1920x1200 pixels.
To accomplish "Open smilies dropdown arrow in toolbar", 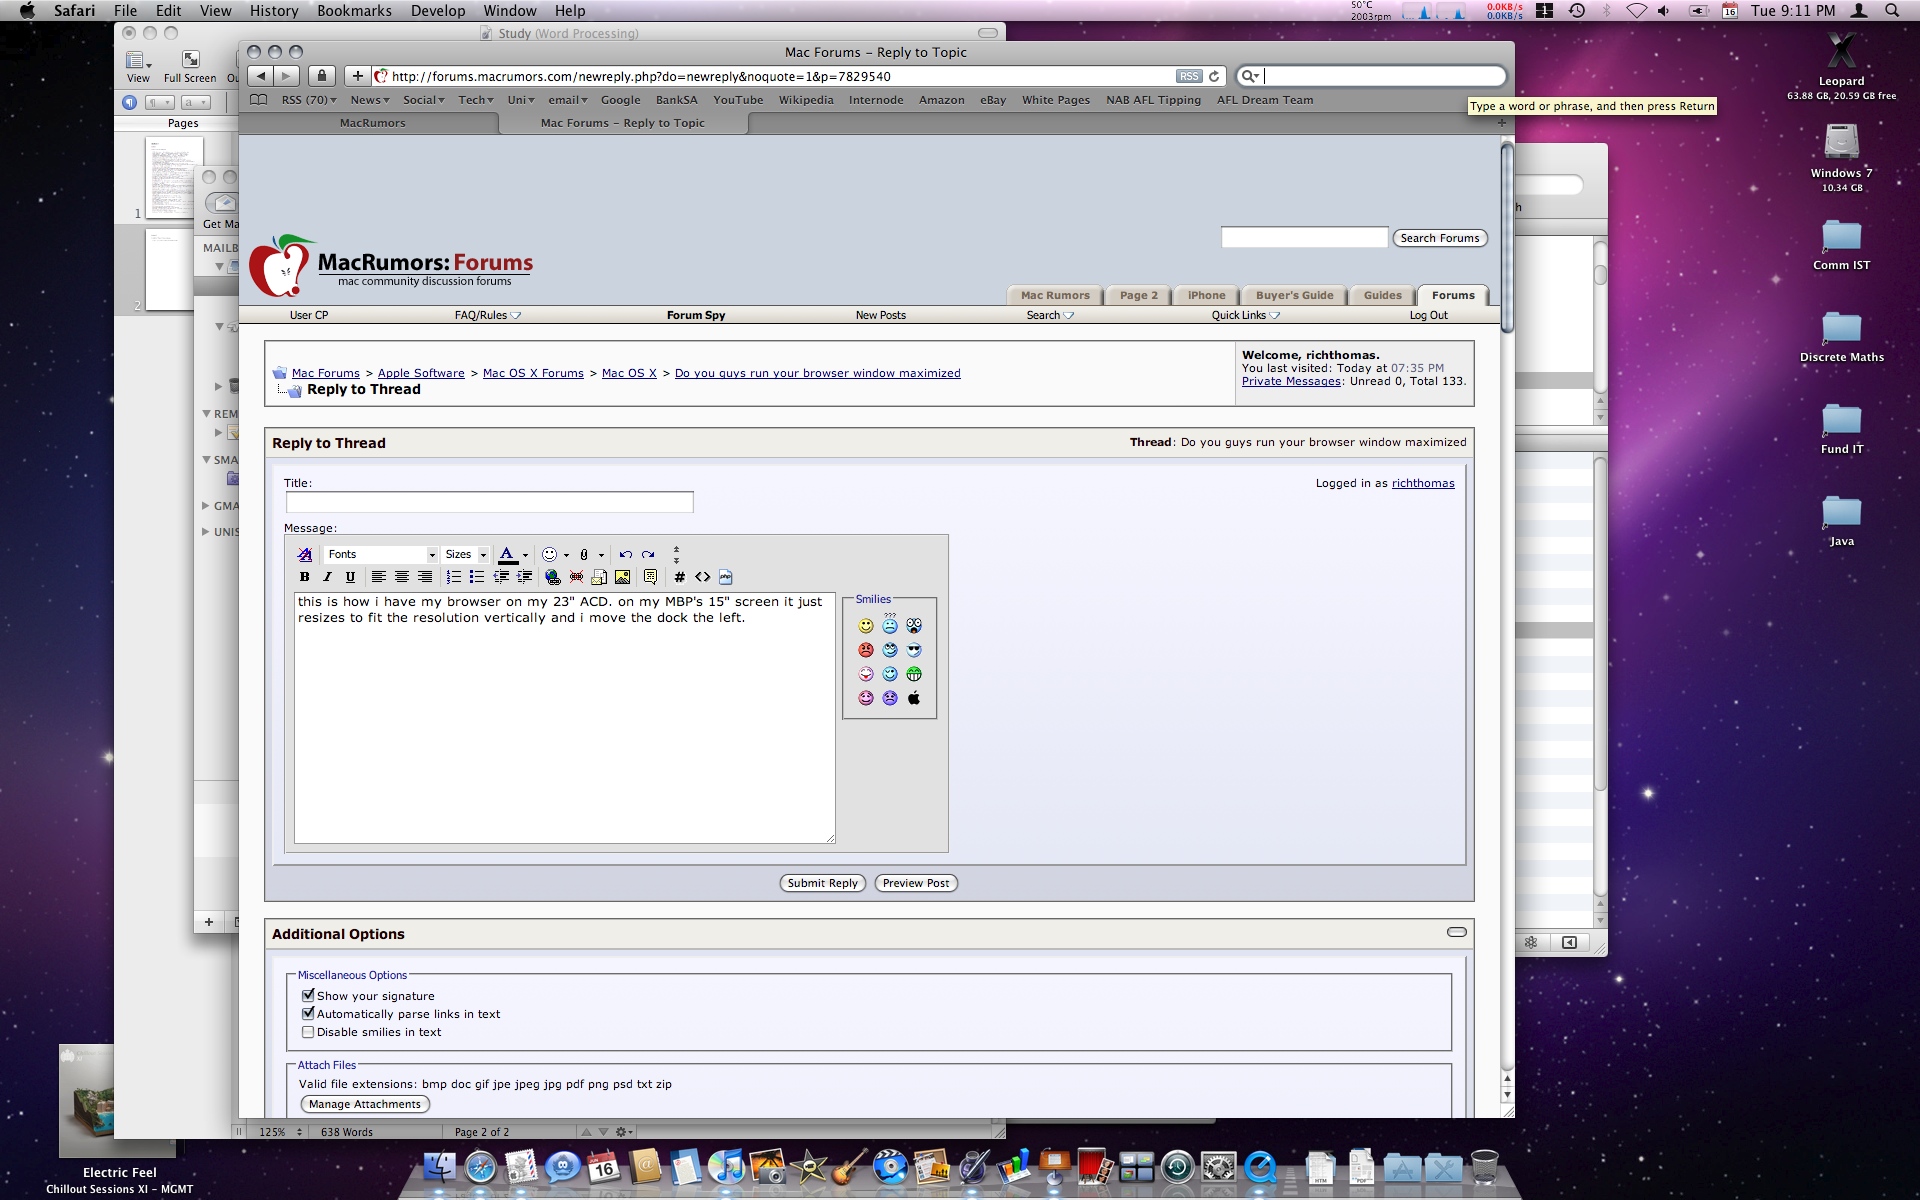I will pyautogui.click(x=566, y=555).
